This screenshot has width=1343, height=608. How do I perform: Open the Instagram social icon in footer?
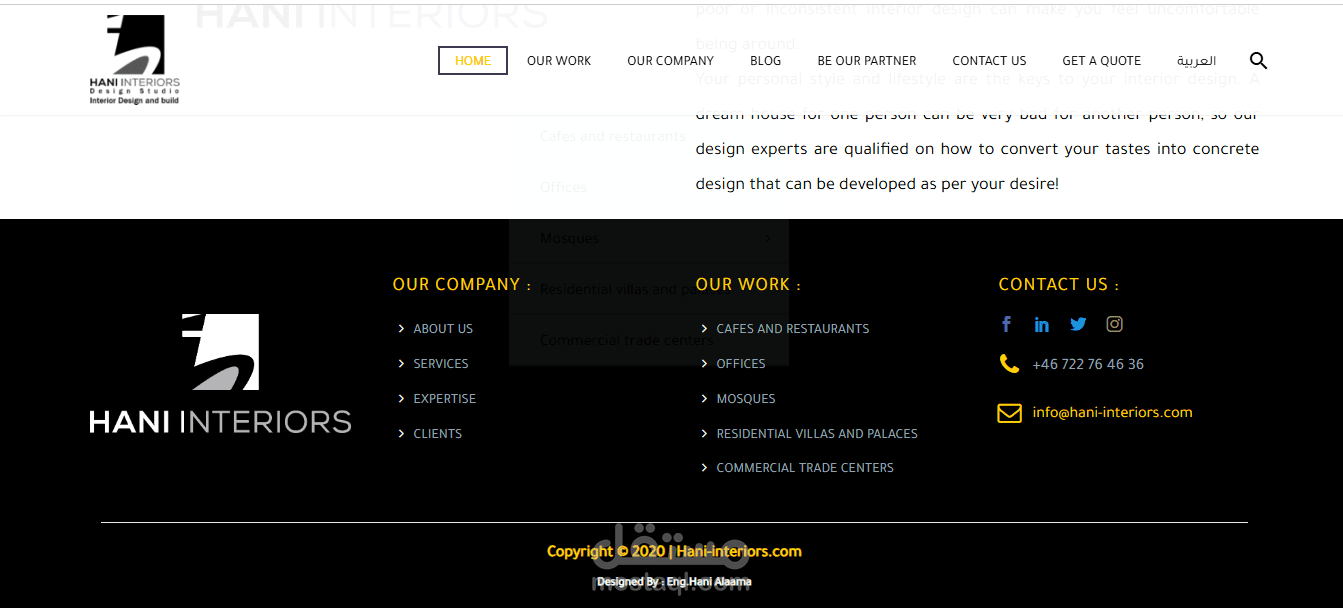click(x=1114, y=324)
